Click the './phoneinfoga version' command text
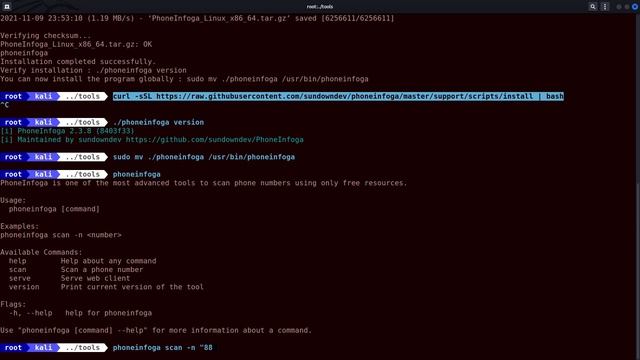 [x=158, y=122]
